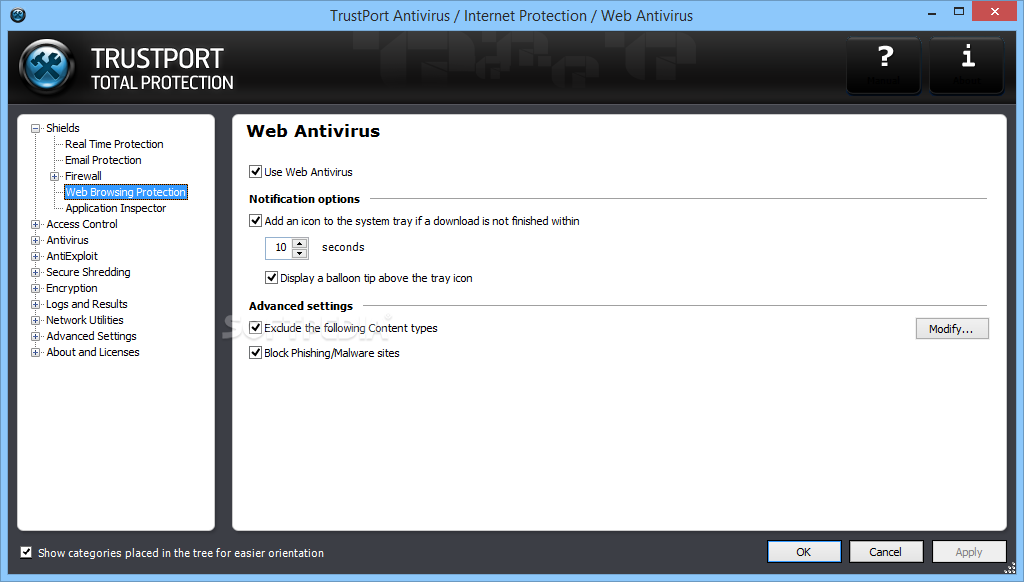This screenshot has width=1024, height=582.
Task: Decrease the seconds value with down arrow
Action: coord(300,253)
